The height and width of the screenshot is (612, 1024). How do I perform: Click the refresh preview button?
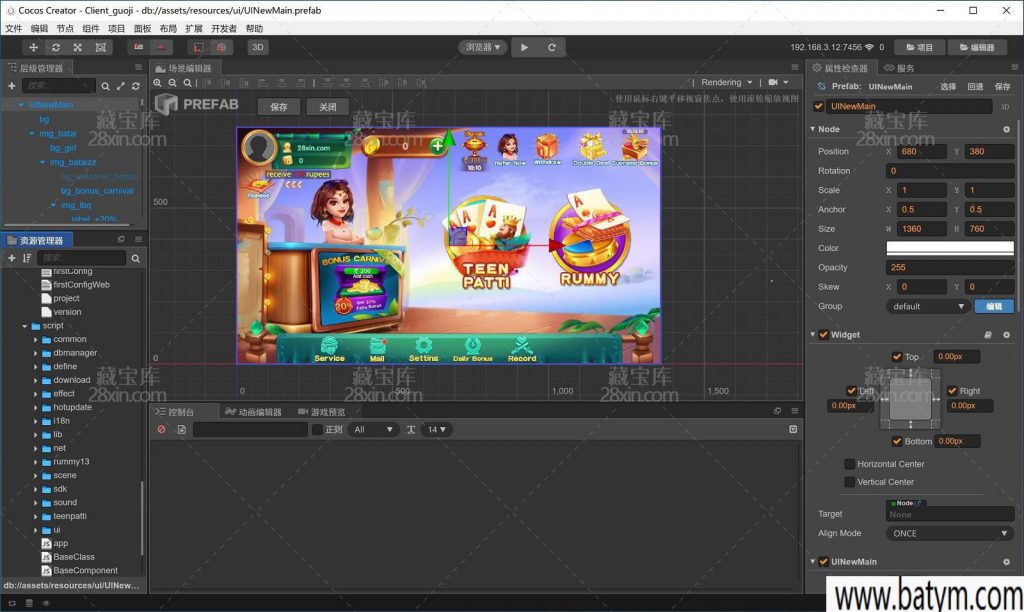(x=552, y=47)
